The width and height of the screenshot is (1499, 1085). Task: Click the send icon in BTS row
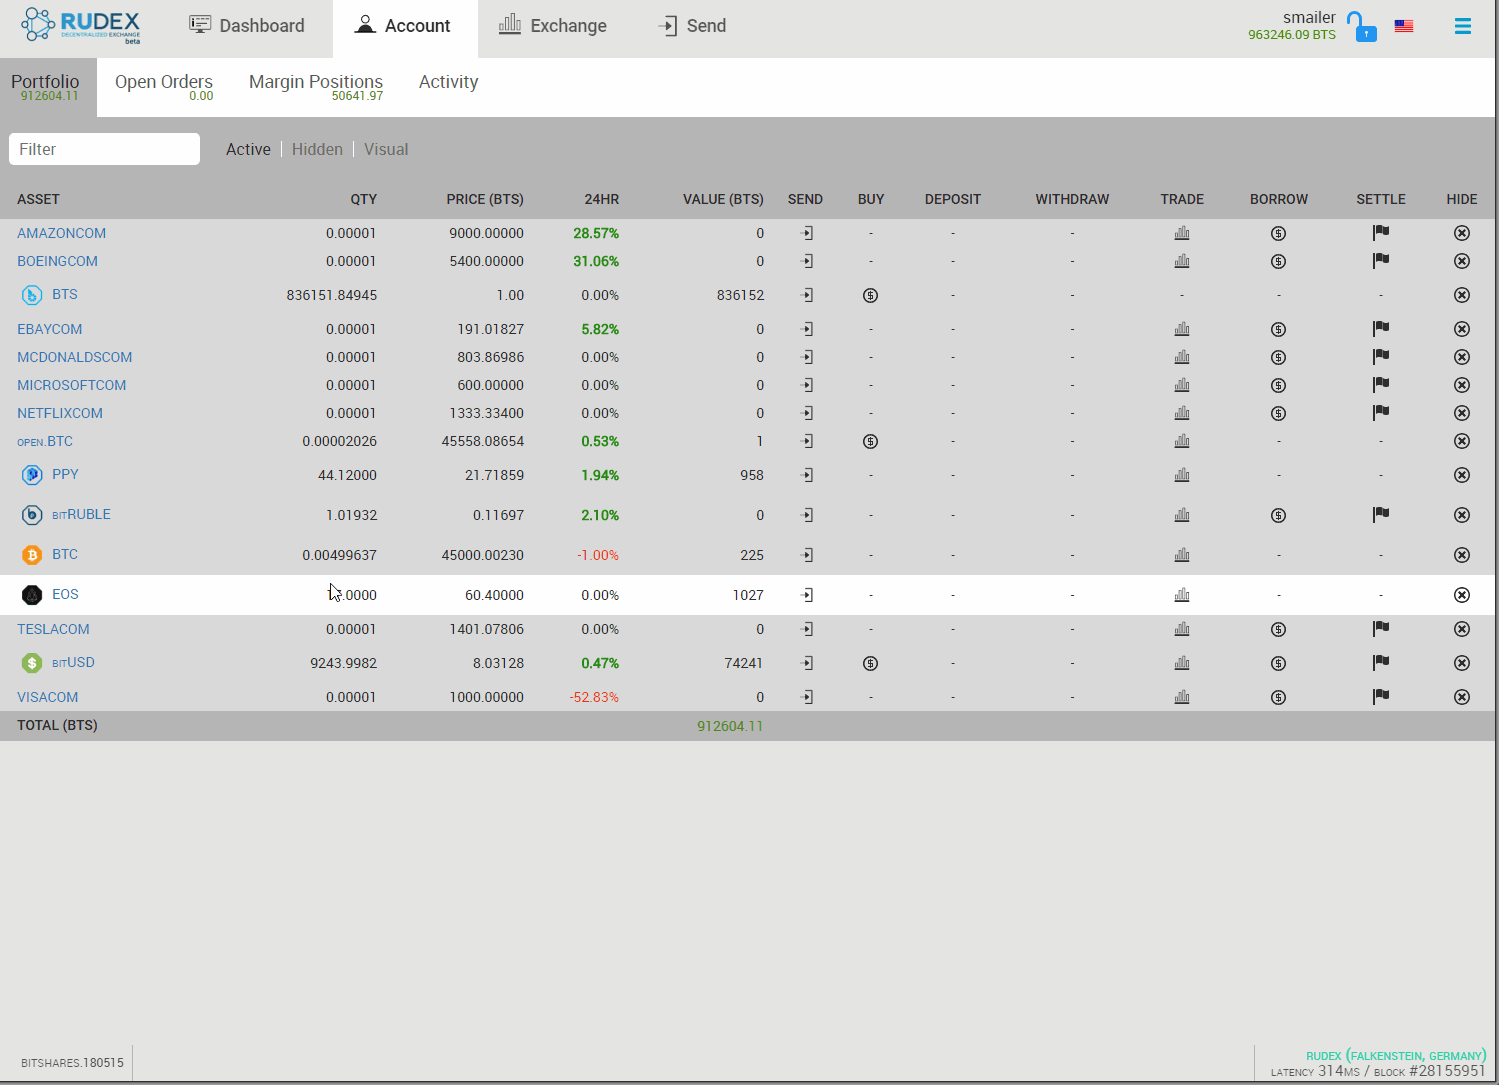[x=807, y=295]
